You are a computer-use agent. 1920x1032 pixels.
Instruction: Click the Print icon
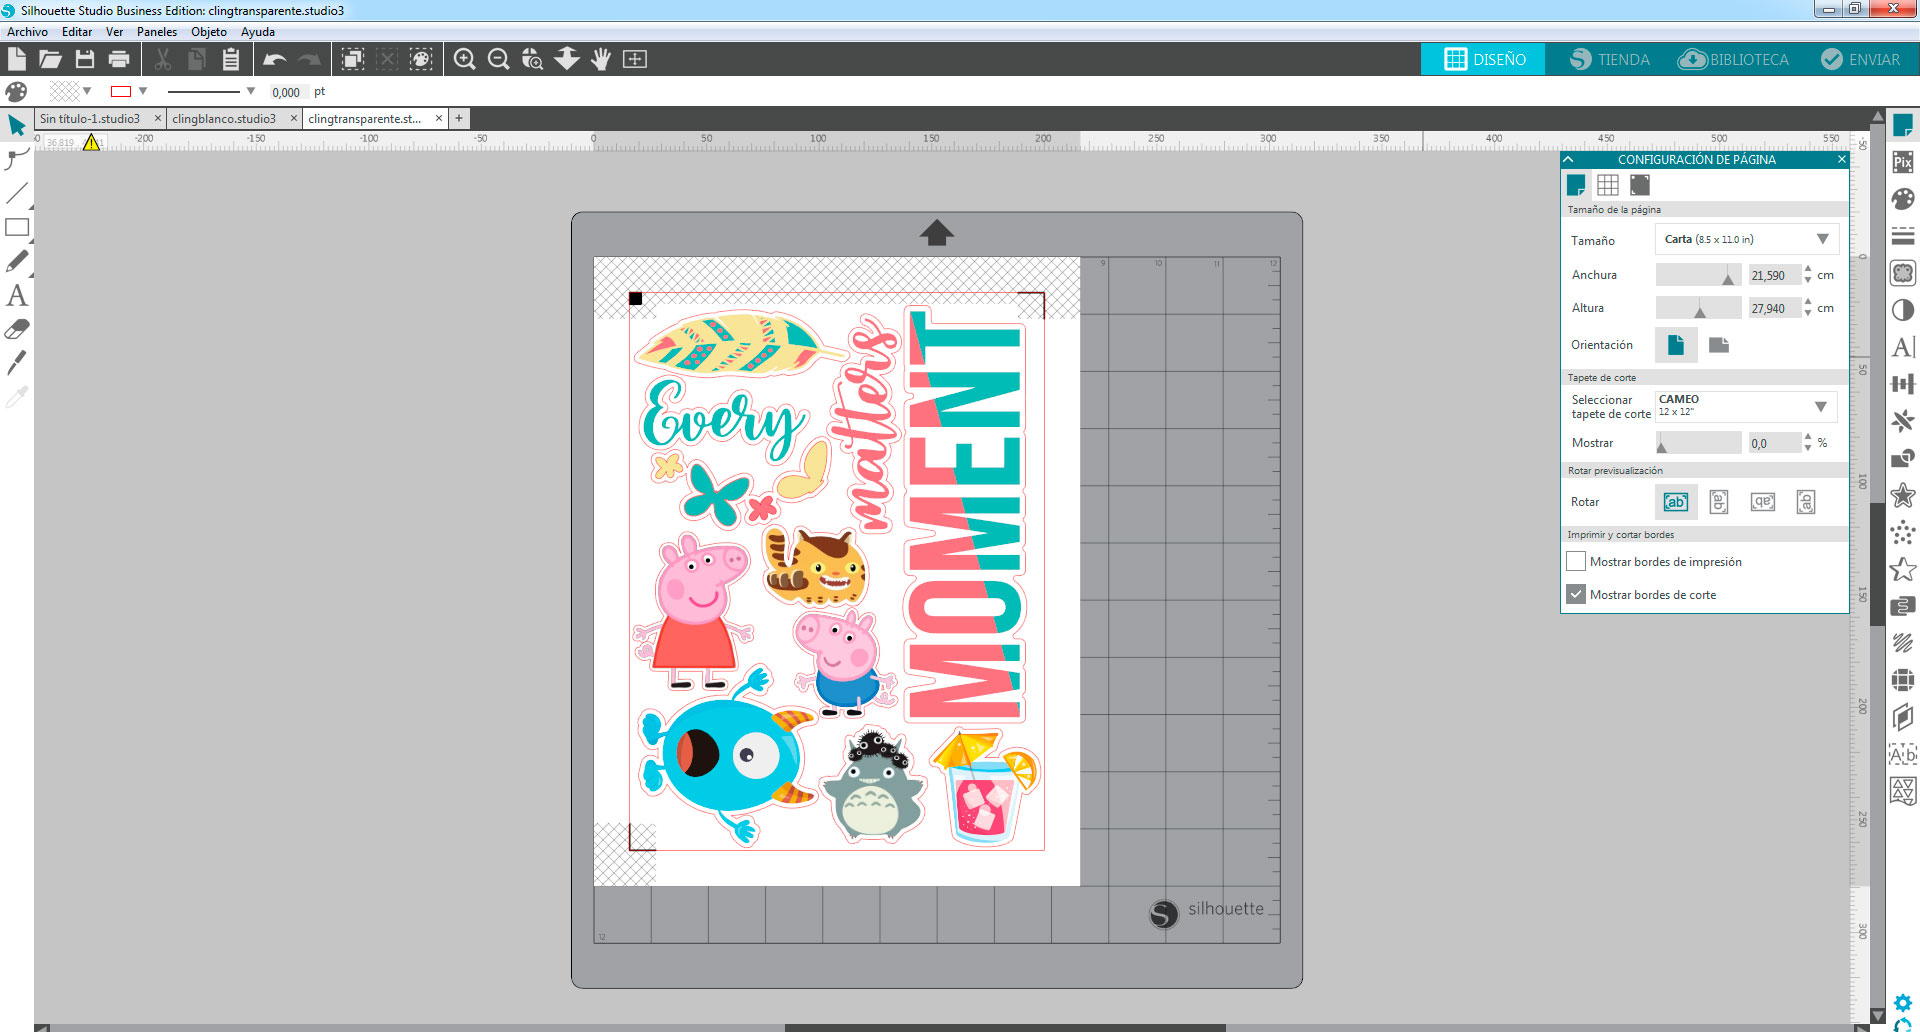pyautogui.click(x=119, y=59)
